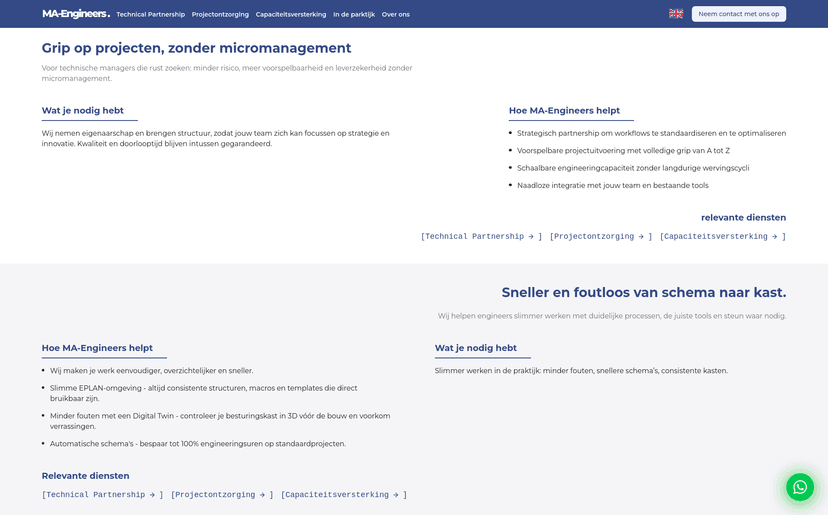
Task: Open the left-aligned [Projectontzorging →] link
Action: [221, 495]
